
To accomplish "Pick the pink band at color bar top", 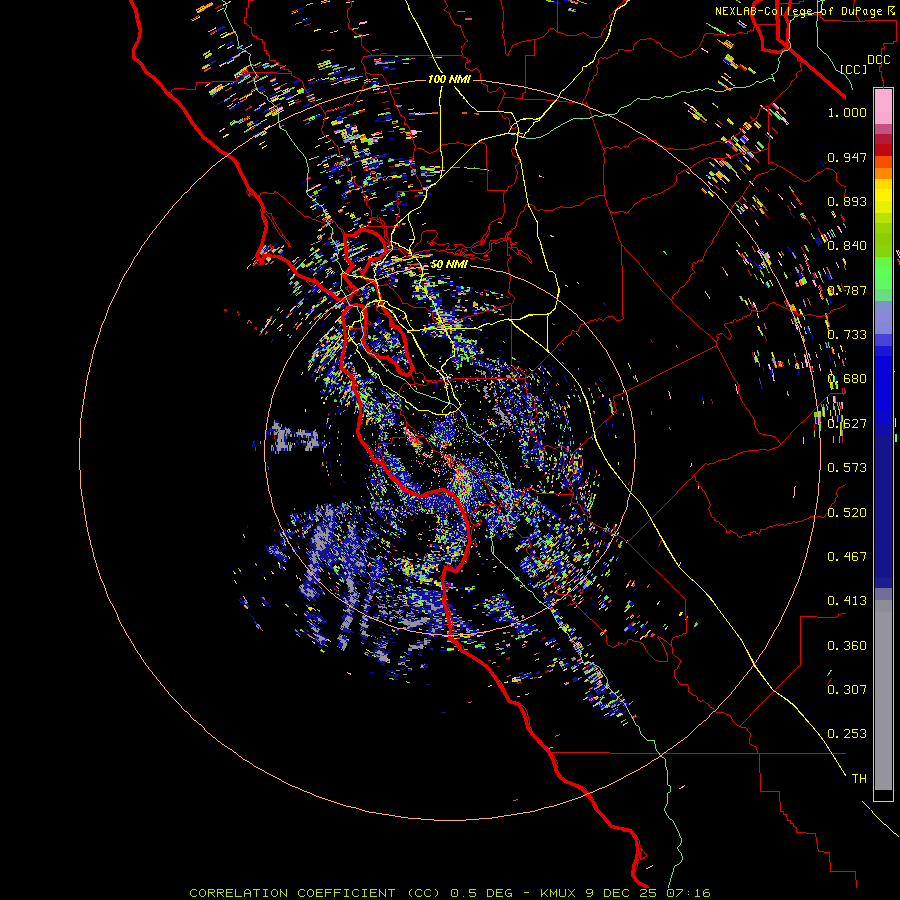I will (x=883, y=106).
